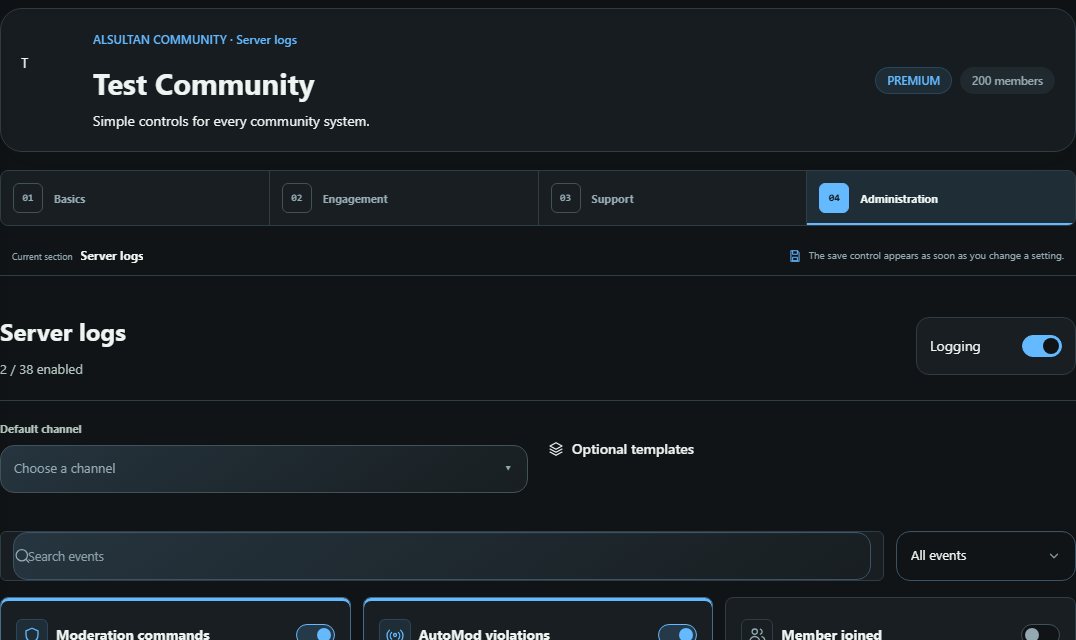Click the 200 members badge
The image size is (1076, 640).
point(1007,81)
